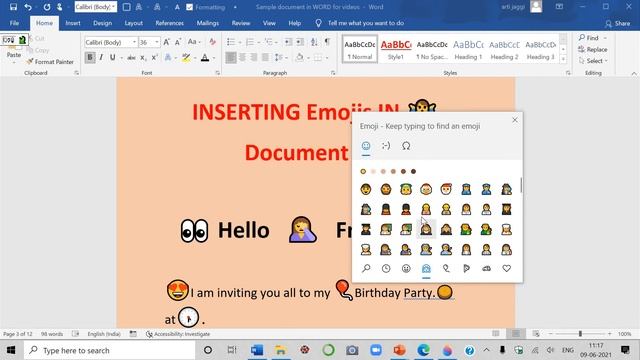Apply the No Spacing style
Viewport: 640px width, 360px height.
[432, 49]
